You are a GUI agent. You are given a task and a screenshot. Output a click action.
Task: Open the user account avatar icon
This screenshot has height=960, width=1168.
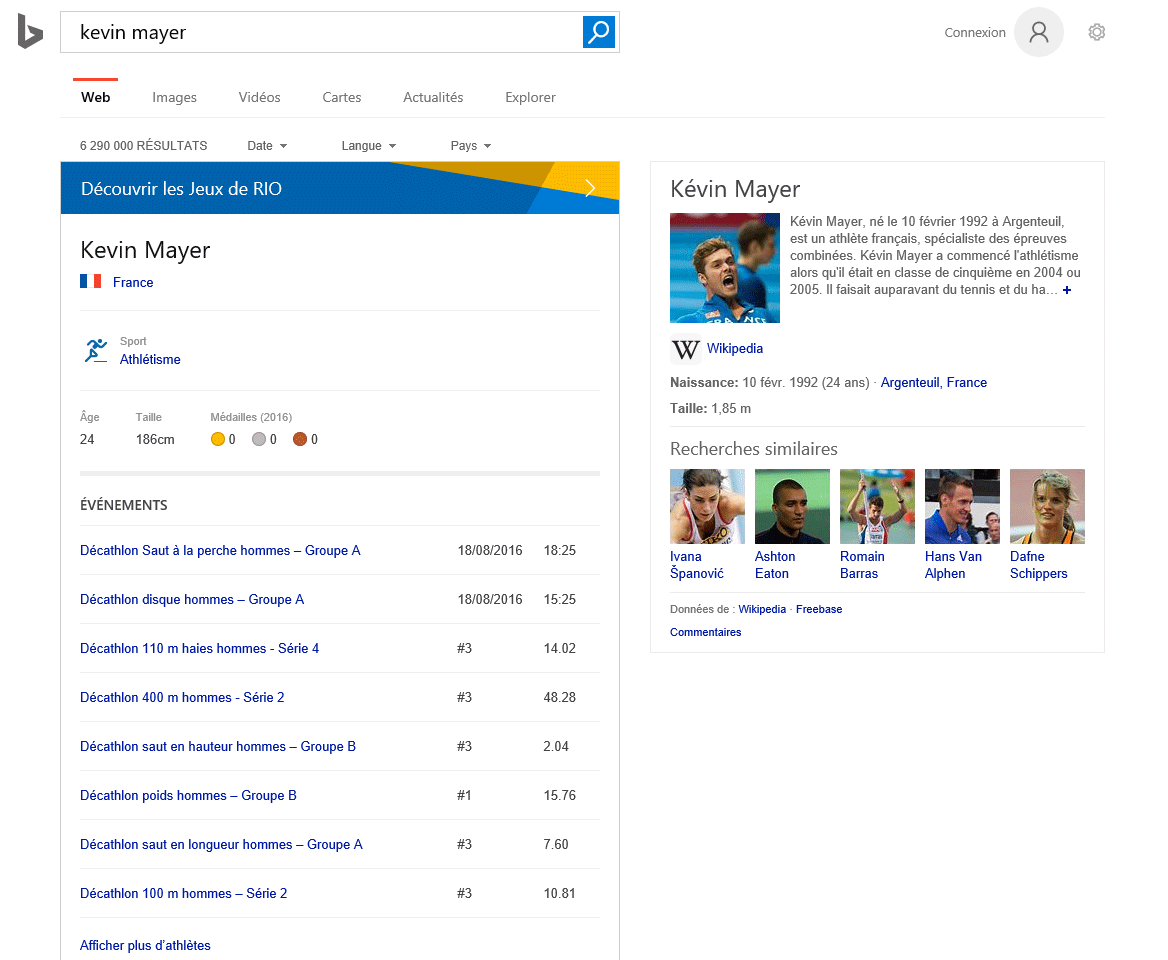pyautogui.click(x=1038, y=32)
